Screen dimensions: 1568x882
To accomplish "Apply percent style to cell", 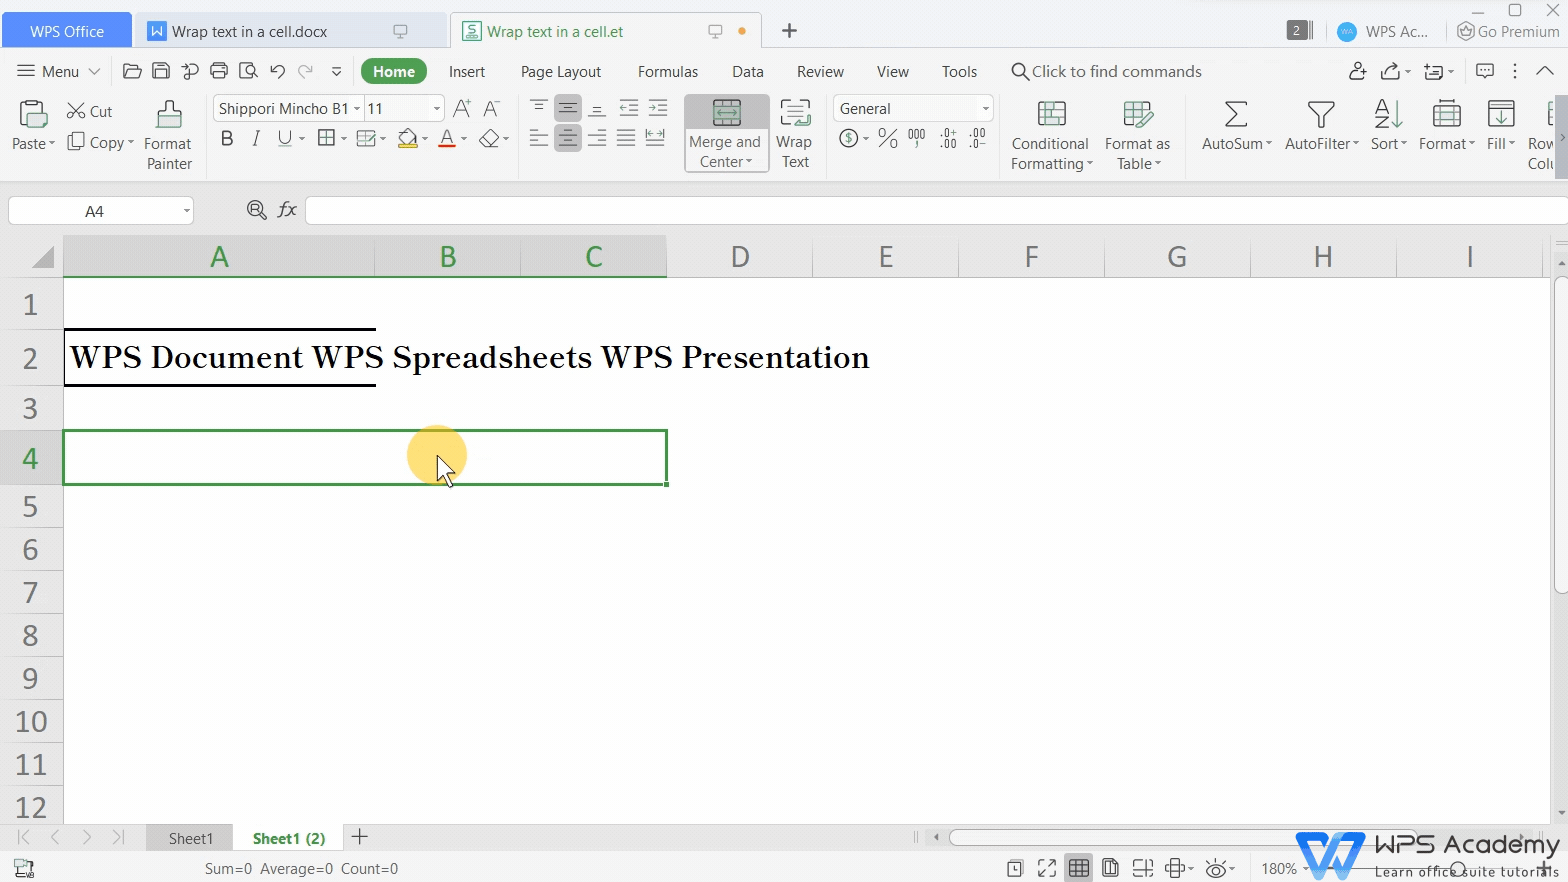I will click(888, 138).
